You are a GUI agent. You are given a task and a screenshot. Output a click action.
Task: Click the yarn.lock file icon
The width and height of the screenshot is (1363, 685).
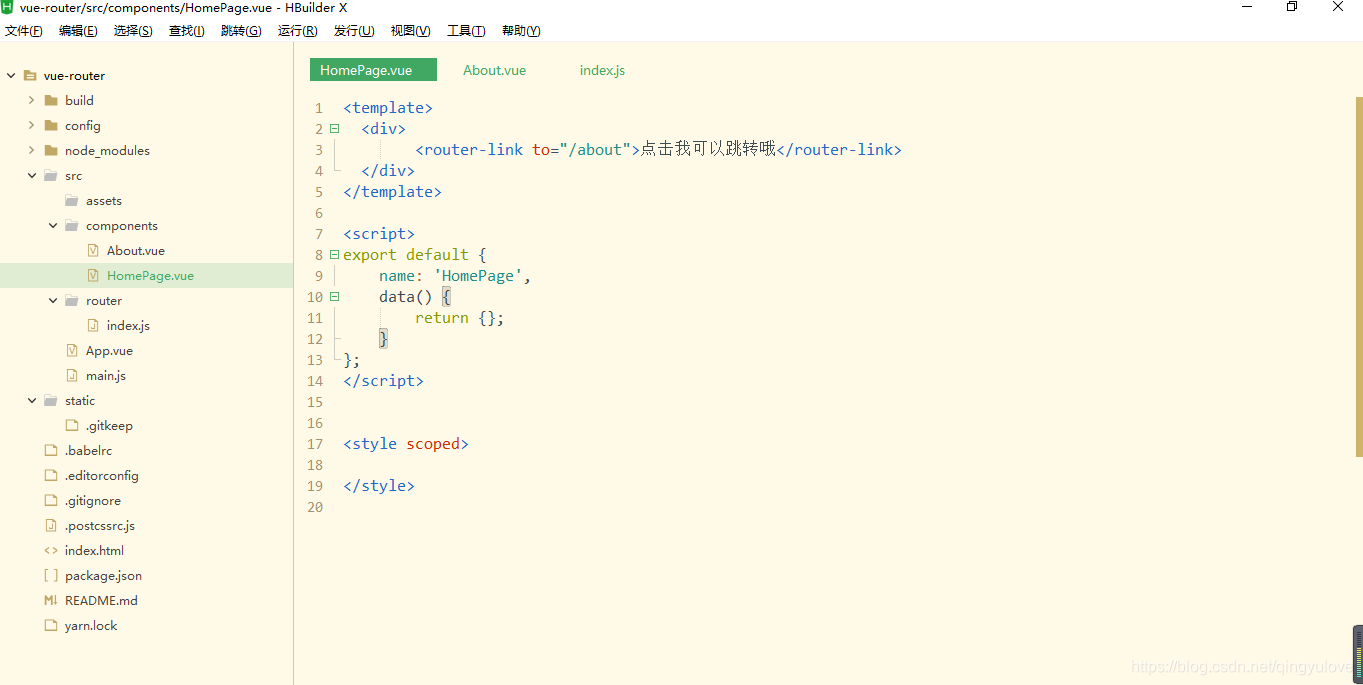(51, 625)
